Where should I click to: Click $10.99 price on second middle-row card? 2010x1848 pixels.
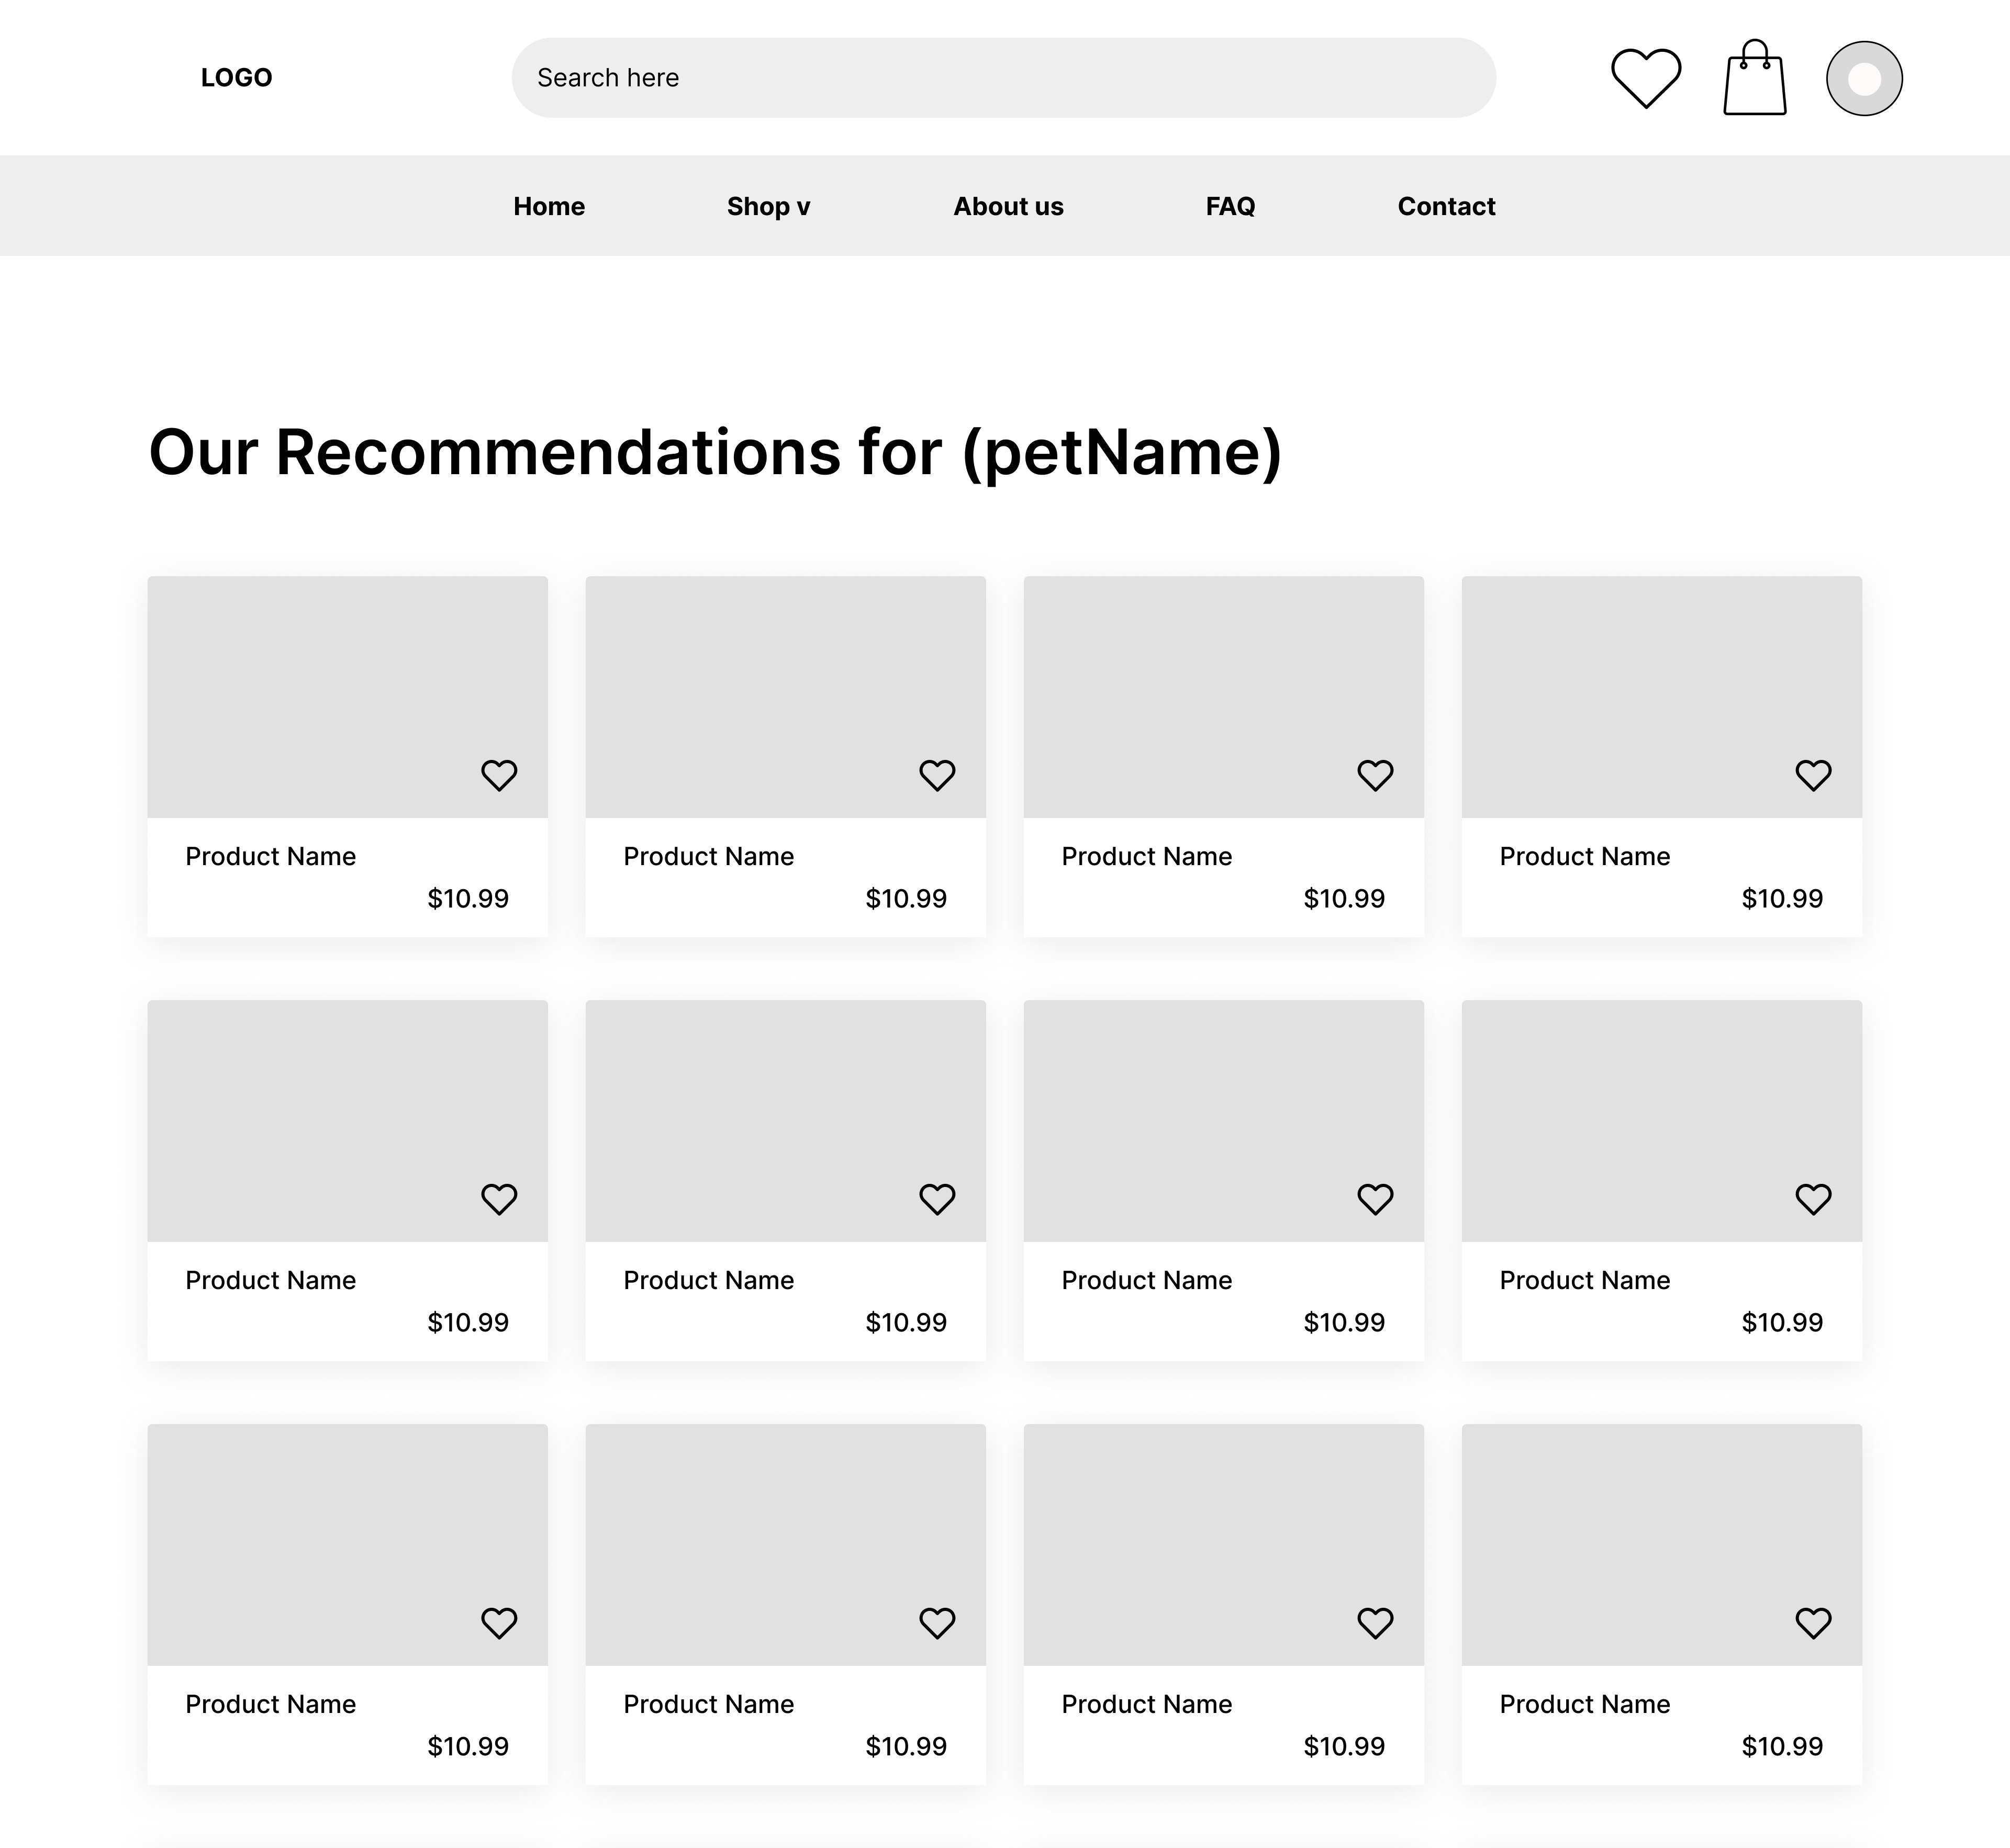pyautogui.click(x=906, y=1322)
